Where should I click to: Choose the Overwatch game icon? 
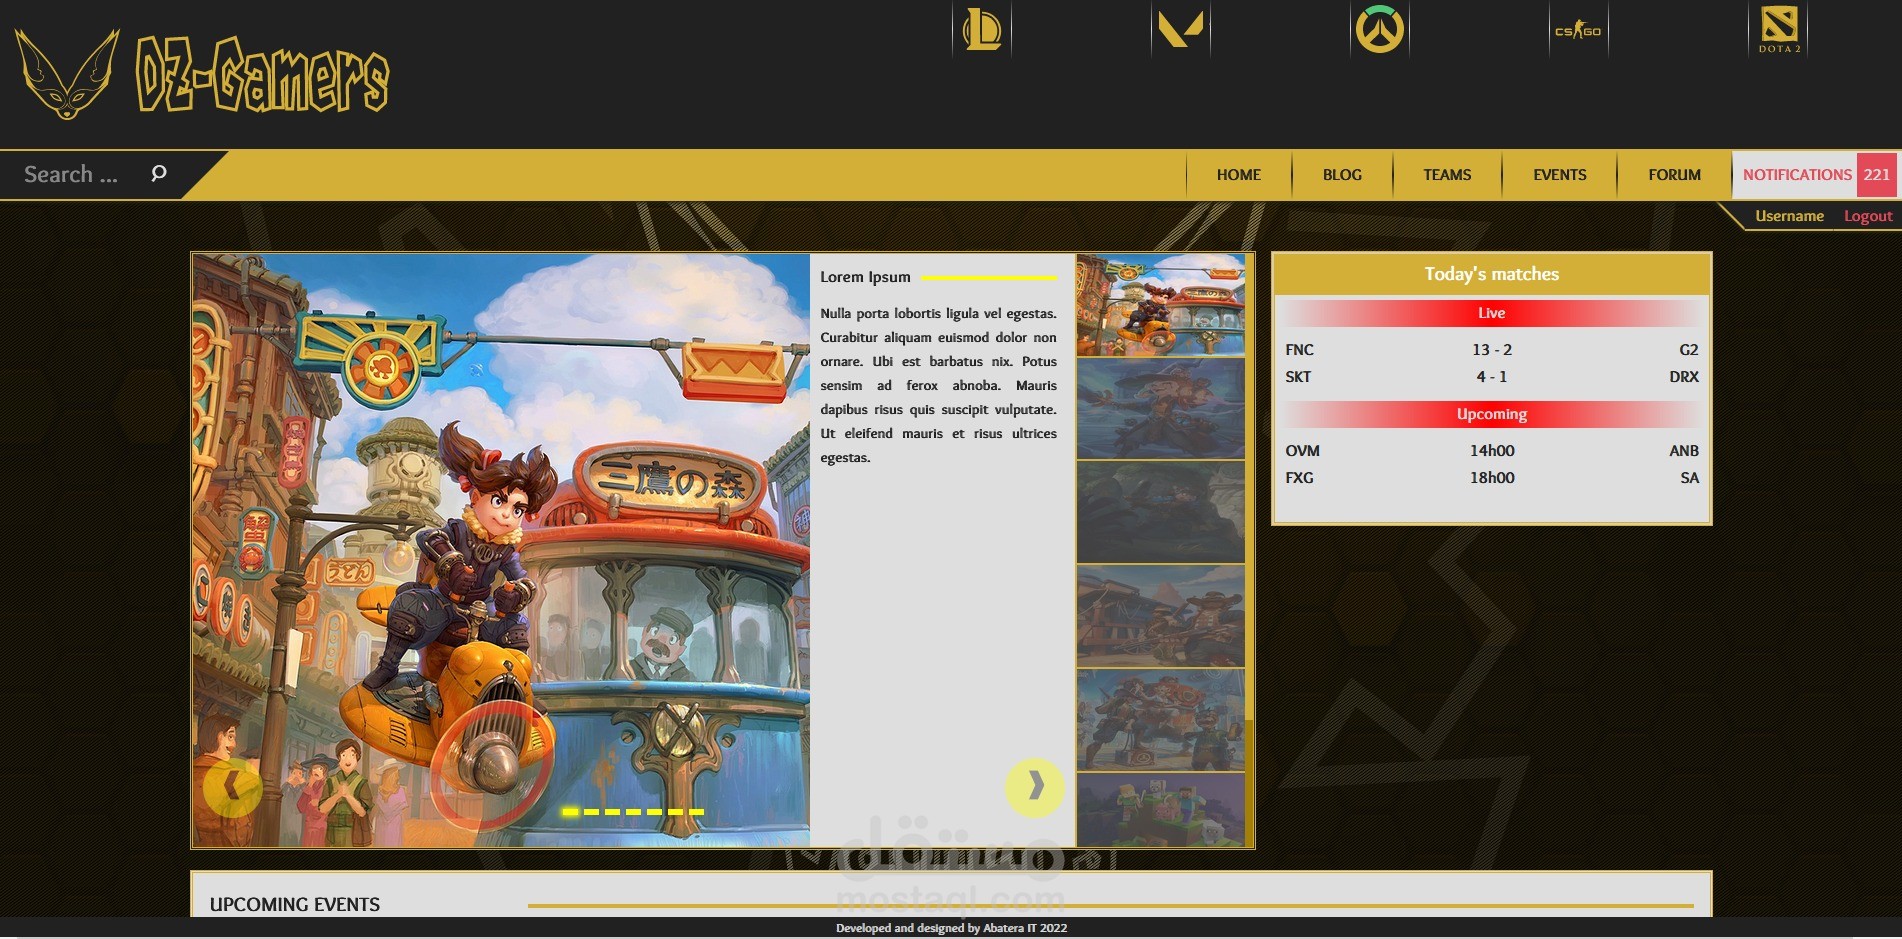click(x=1379, y=29)
